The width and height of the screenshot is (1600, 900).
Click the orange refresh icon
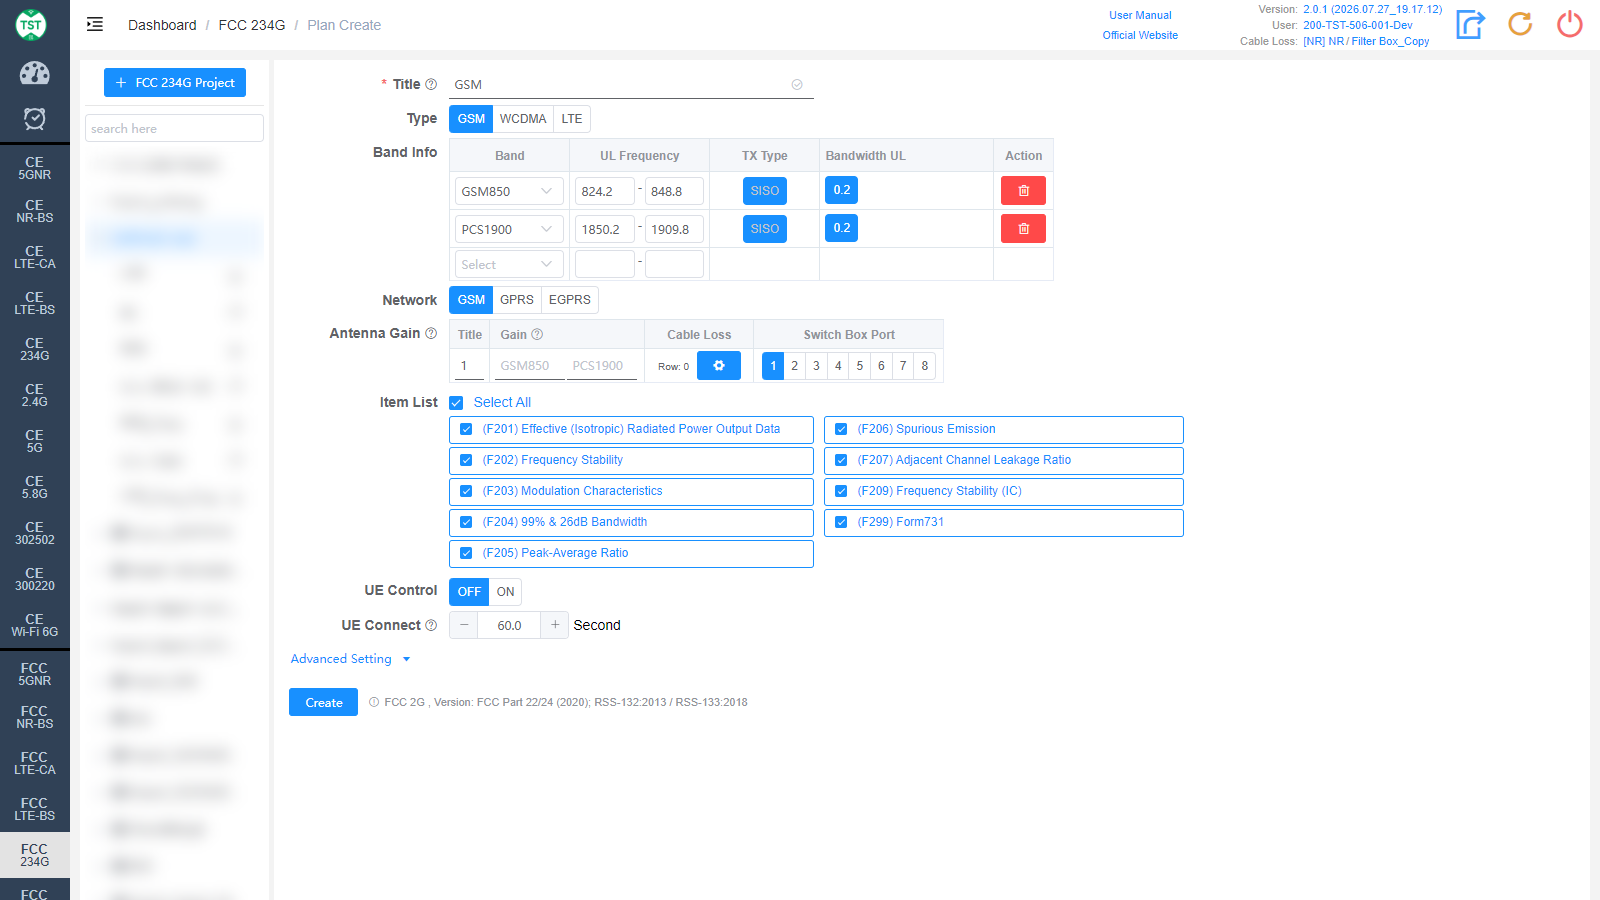pyautogui.click(x=1520, y=24)
